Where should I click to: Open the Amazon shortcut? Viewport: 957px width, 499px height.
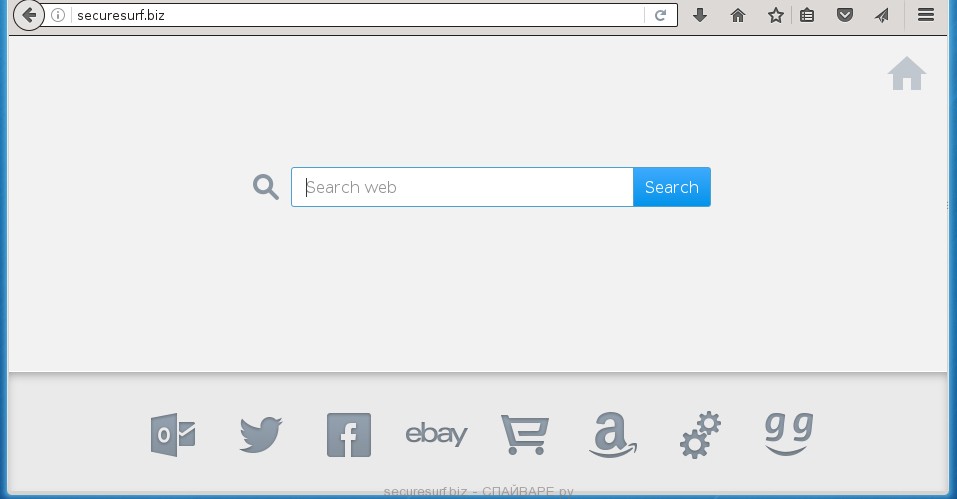[x=612, y=435]
